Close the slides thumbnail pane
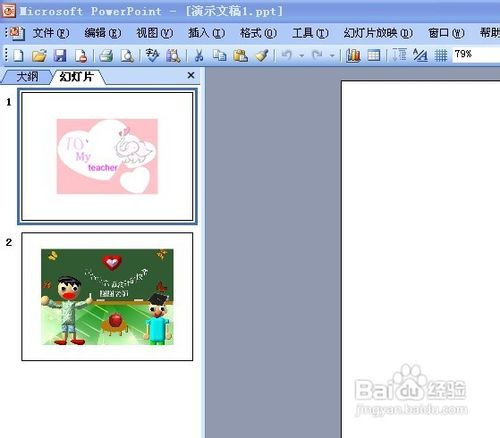The height and width of the screenshot is (438, 500). [x=191, y=76]
